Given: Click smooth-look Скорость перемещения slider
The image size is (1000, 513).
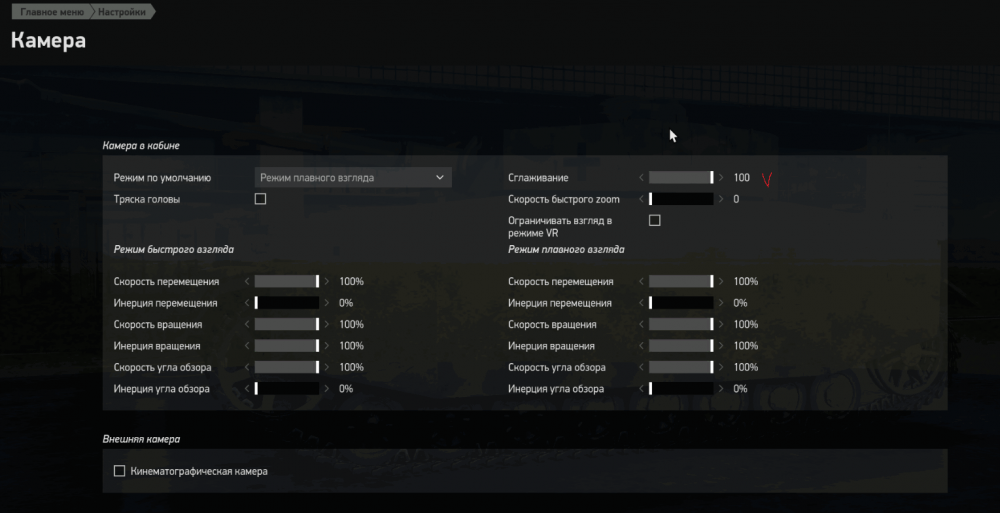Looking at the screenshot, I should click(x=681, y=281).
